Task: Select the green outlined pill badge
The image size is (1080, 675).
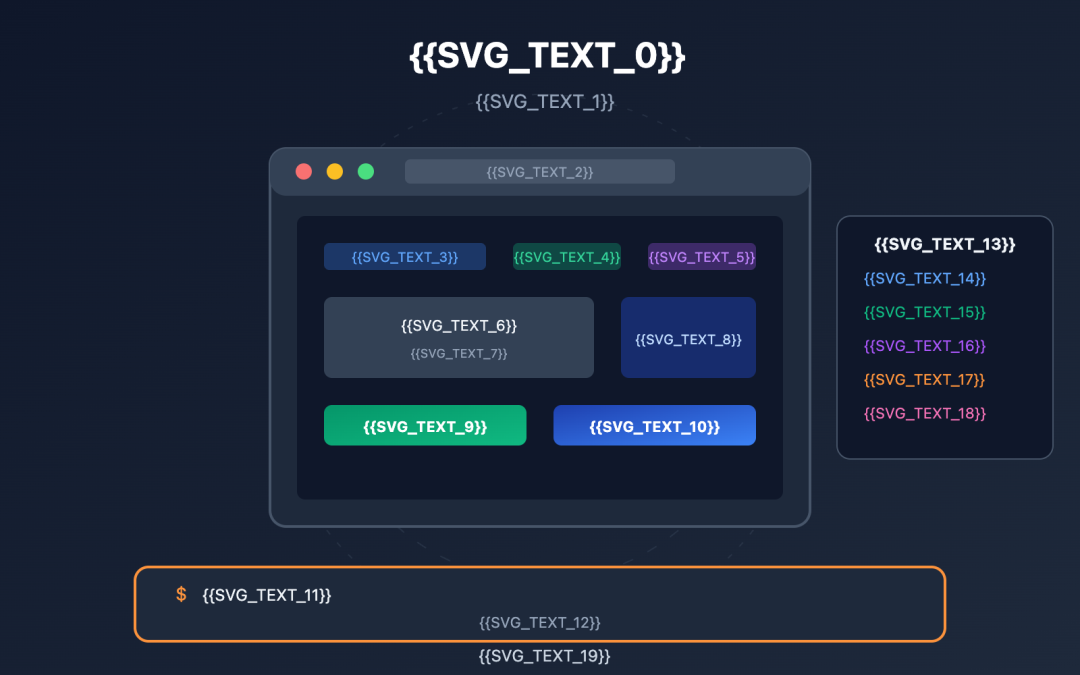Action: (x=566, y=256)
